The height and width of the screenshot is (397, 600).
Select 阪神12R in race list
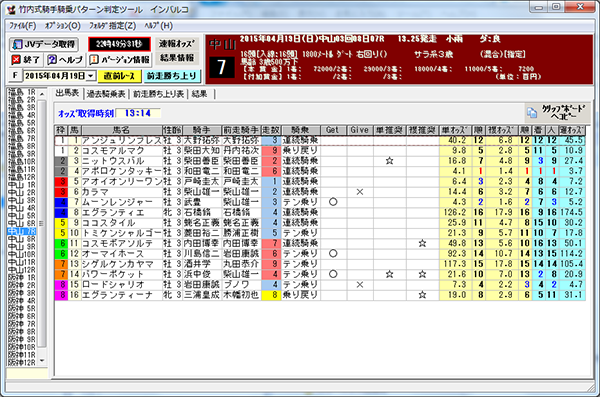tap(22, 362)
